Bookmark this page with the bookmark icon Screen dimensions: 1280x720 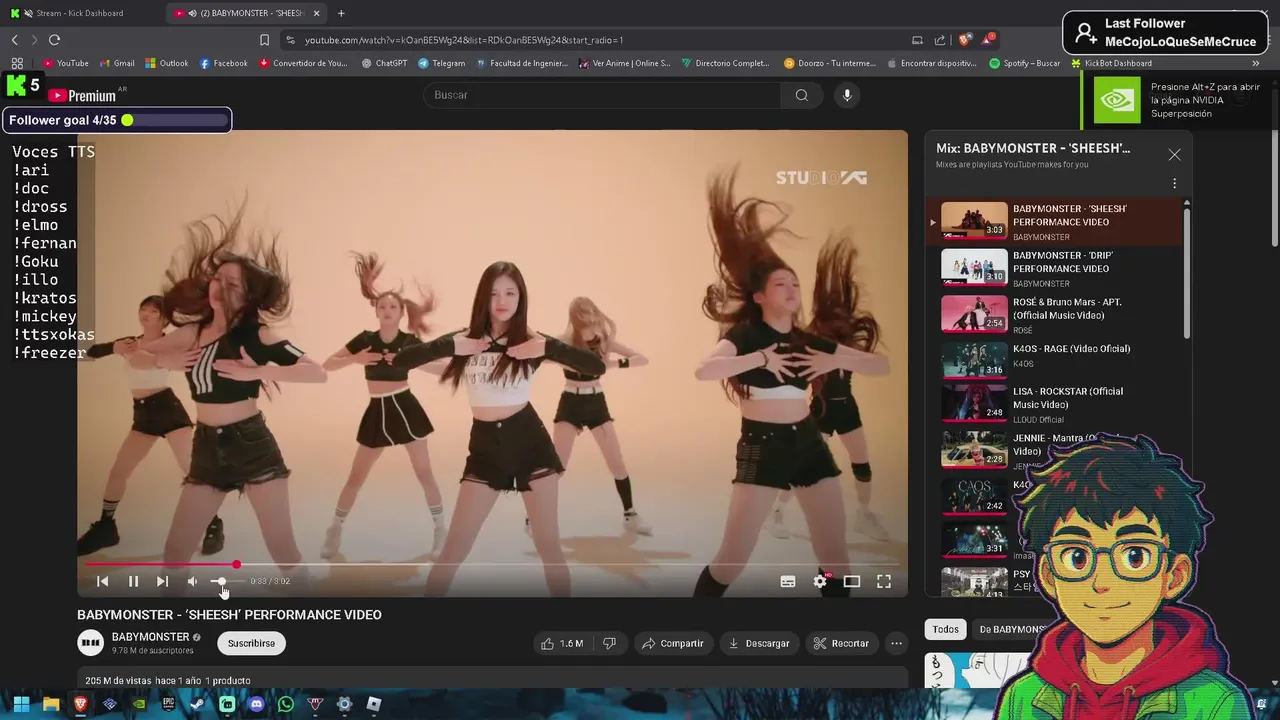[264, 40]
